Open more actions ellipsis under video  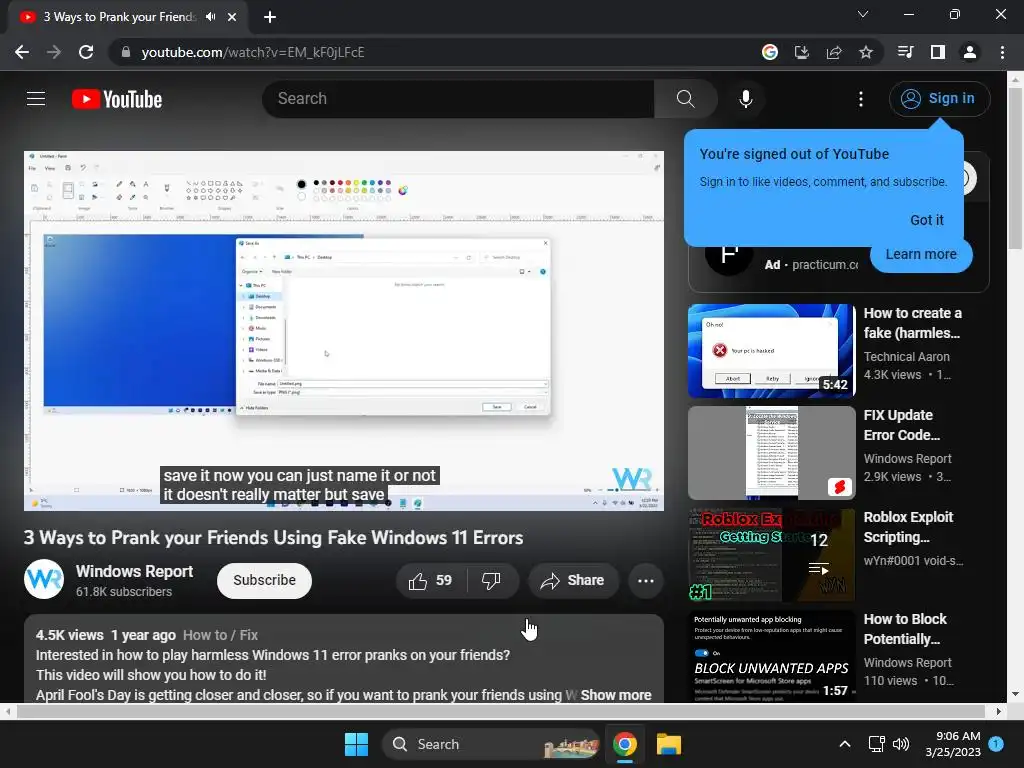pos(645,581)
